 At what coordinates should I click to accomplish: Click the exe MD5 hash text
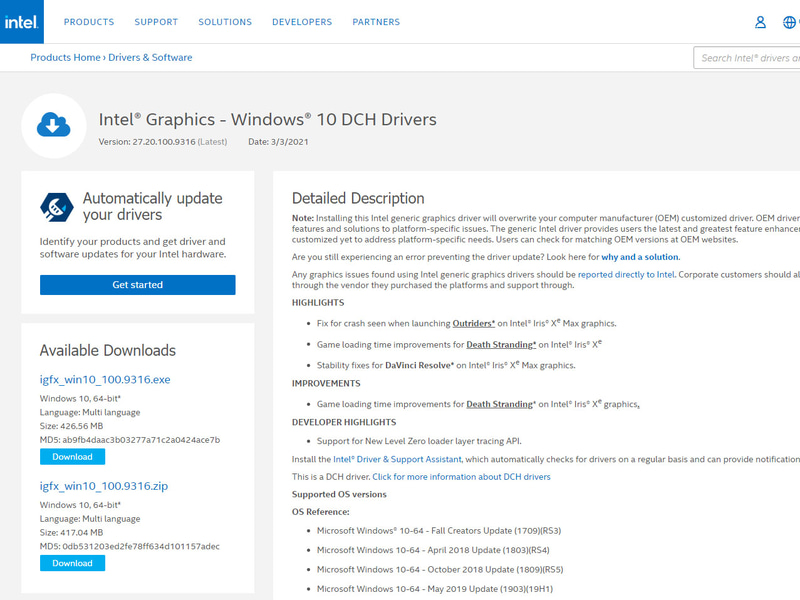130,440
